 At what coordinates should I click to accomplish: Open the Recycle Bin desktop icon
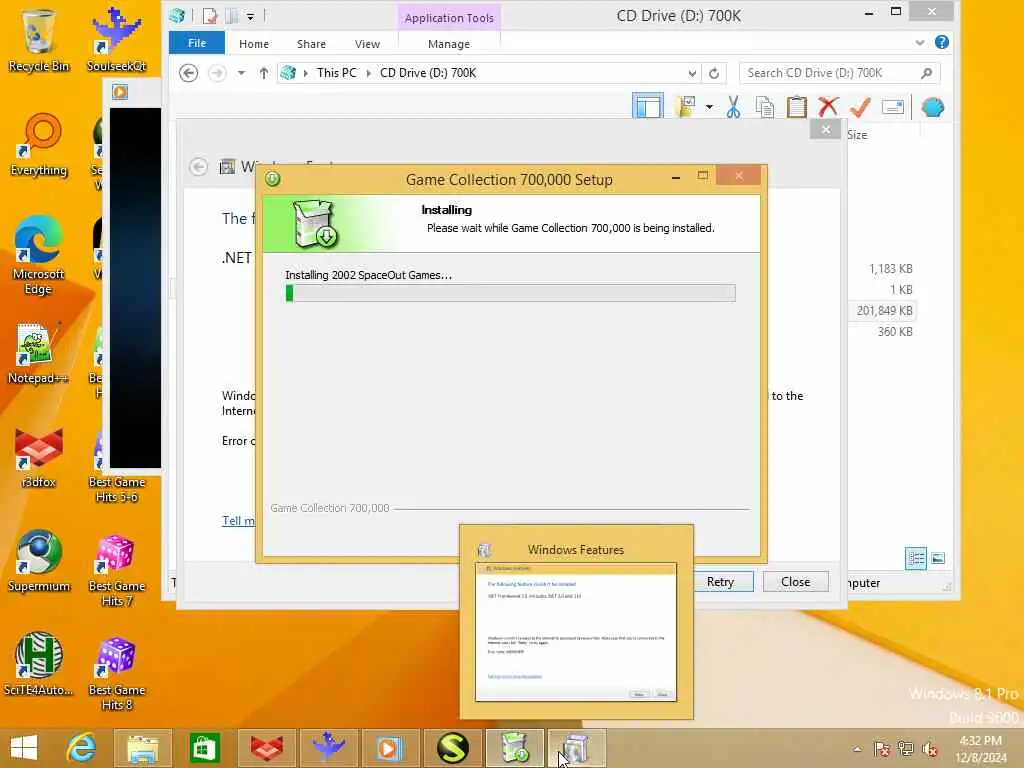click(x=39, y=40)
